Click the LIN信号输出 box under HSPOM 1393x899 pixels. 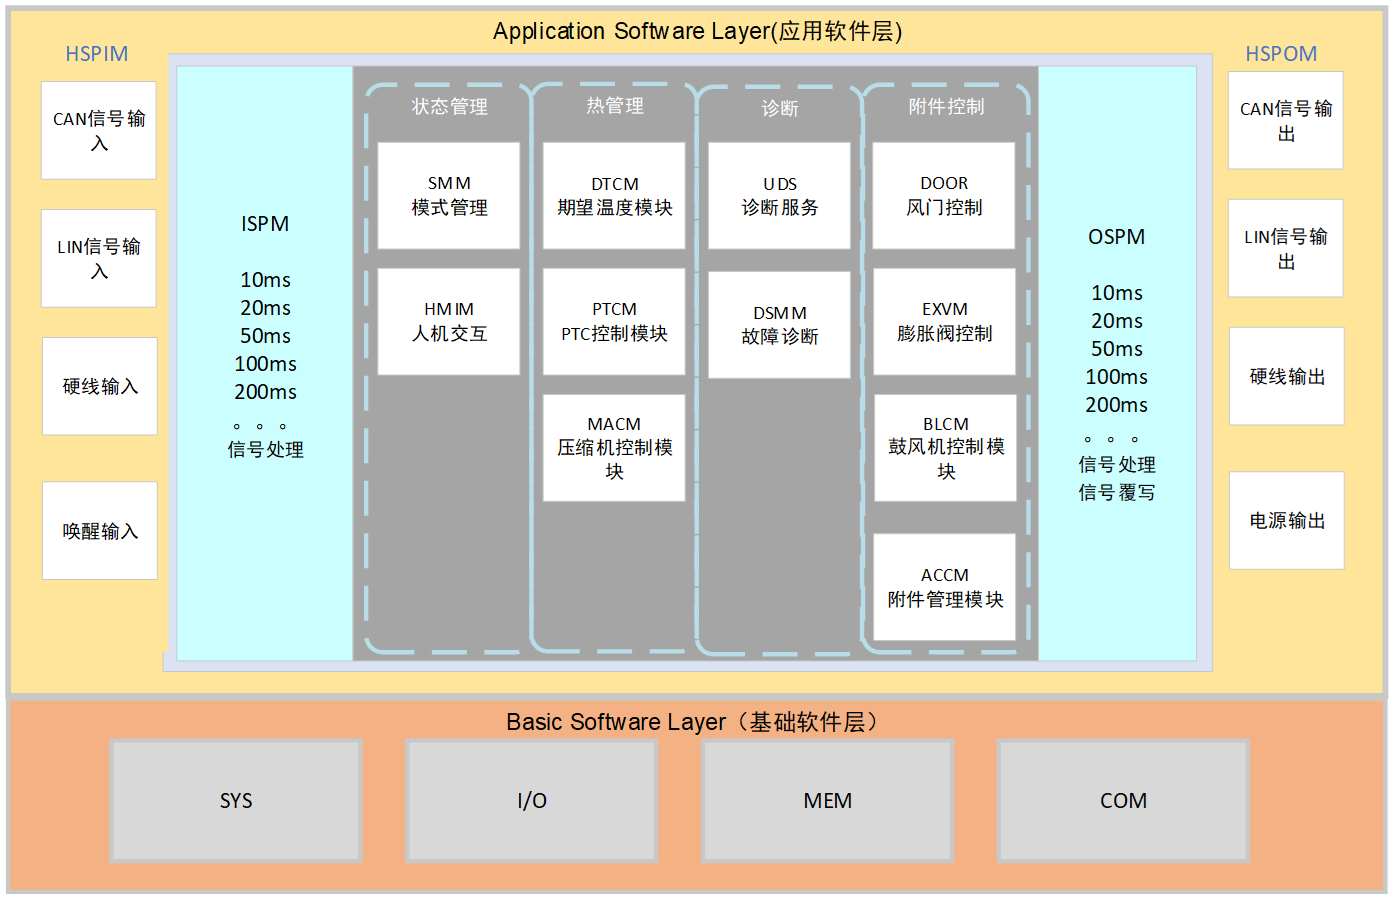[x=1286, y=249]
